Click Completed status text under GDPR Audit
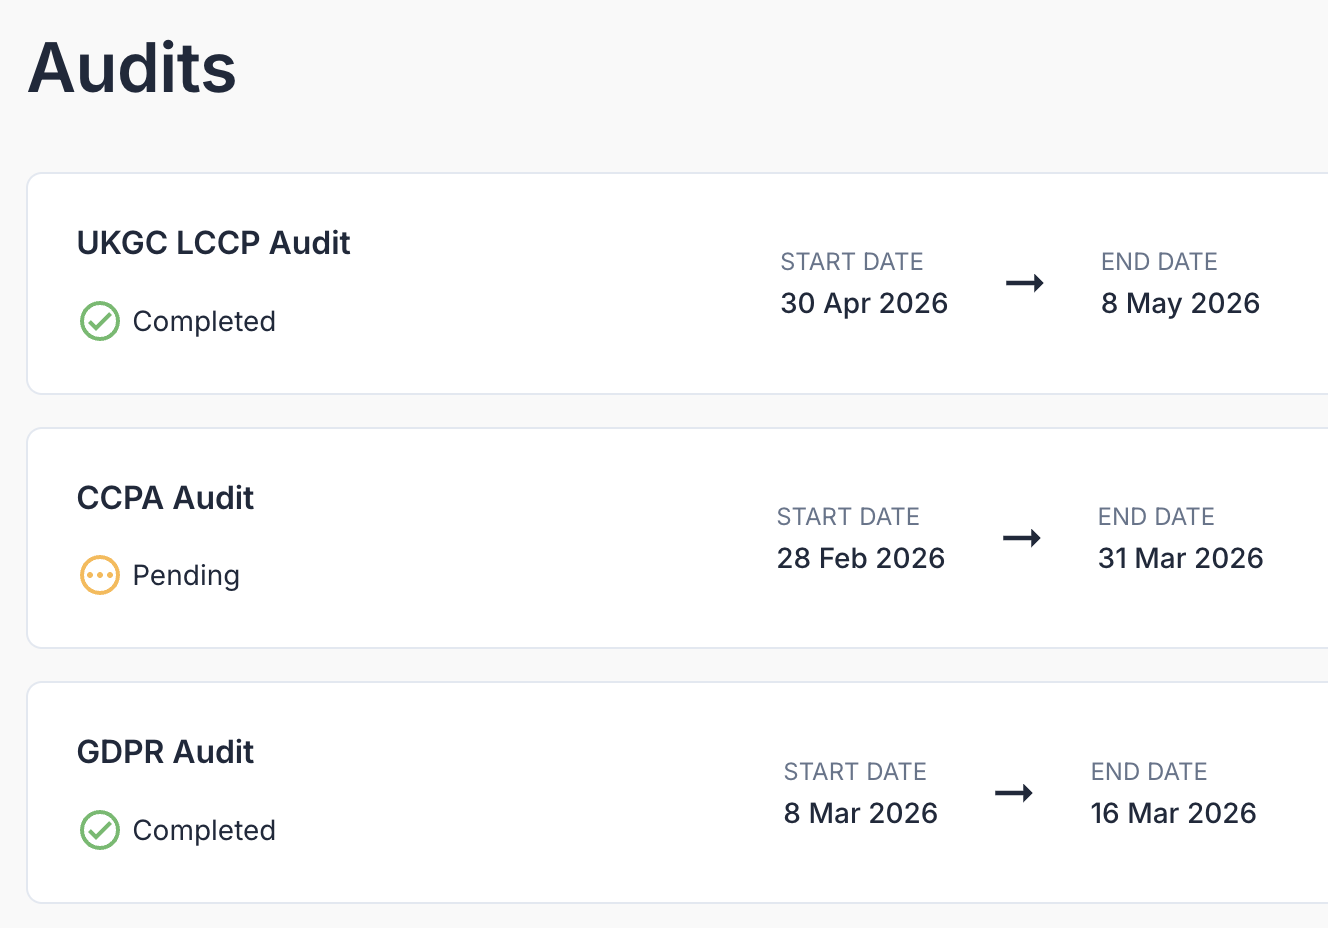This screenshot has width=1328, height=928. [x=204, y=830]
